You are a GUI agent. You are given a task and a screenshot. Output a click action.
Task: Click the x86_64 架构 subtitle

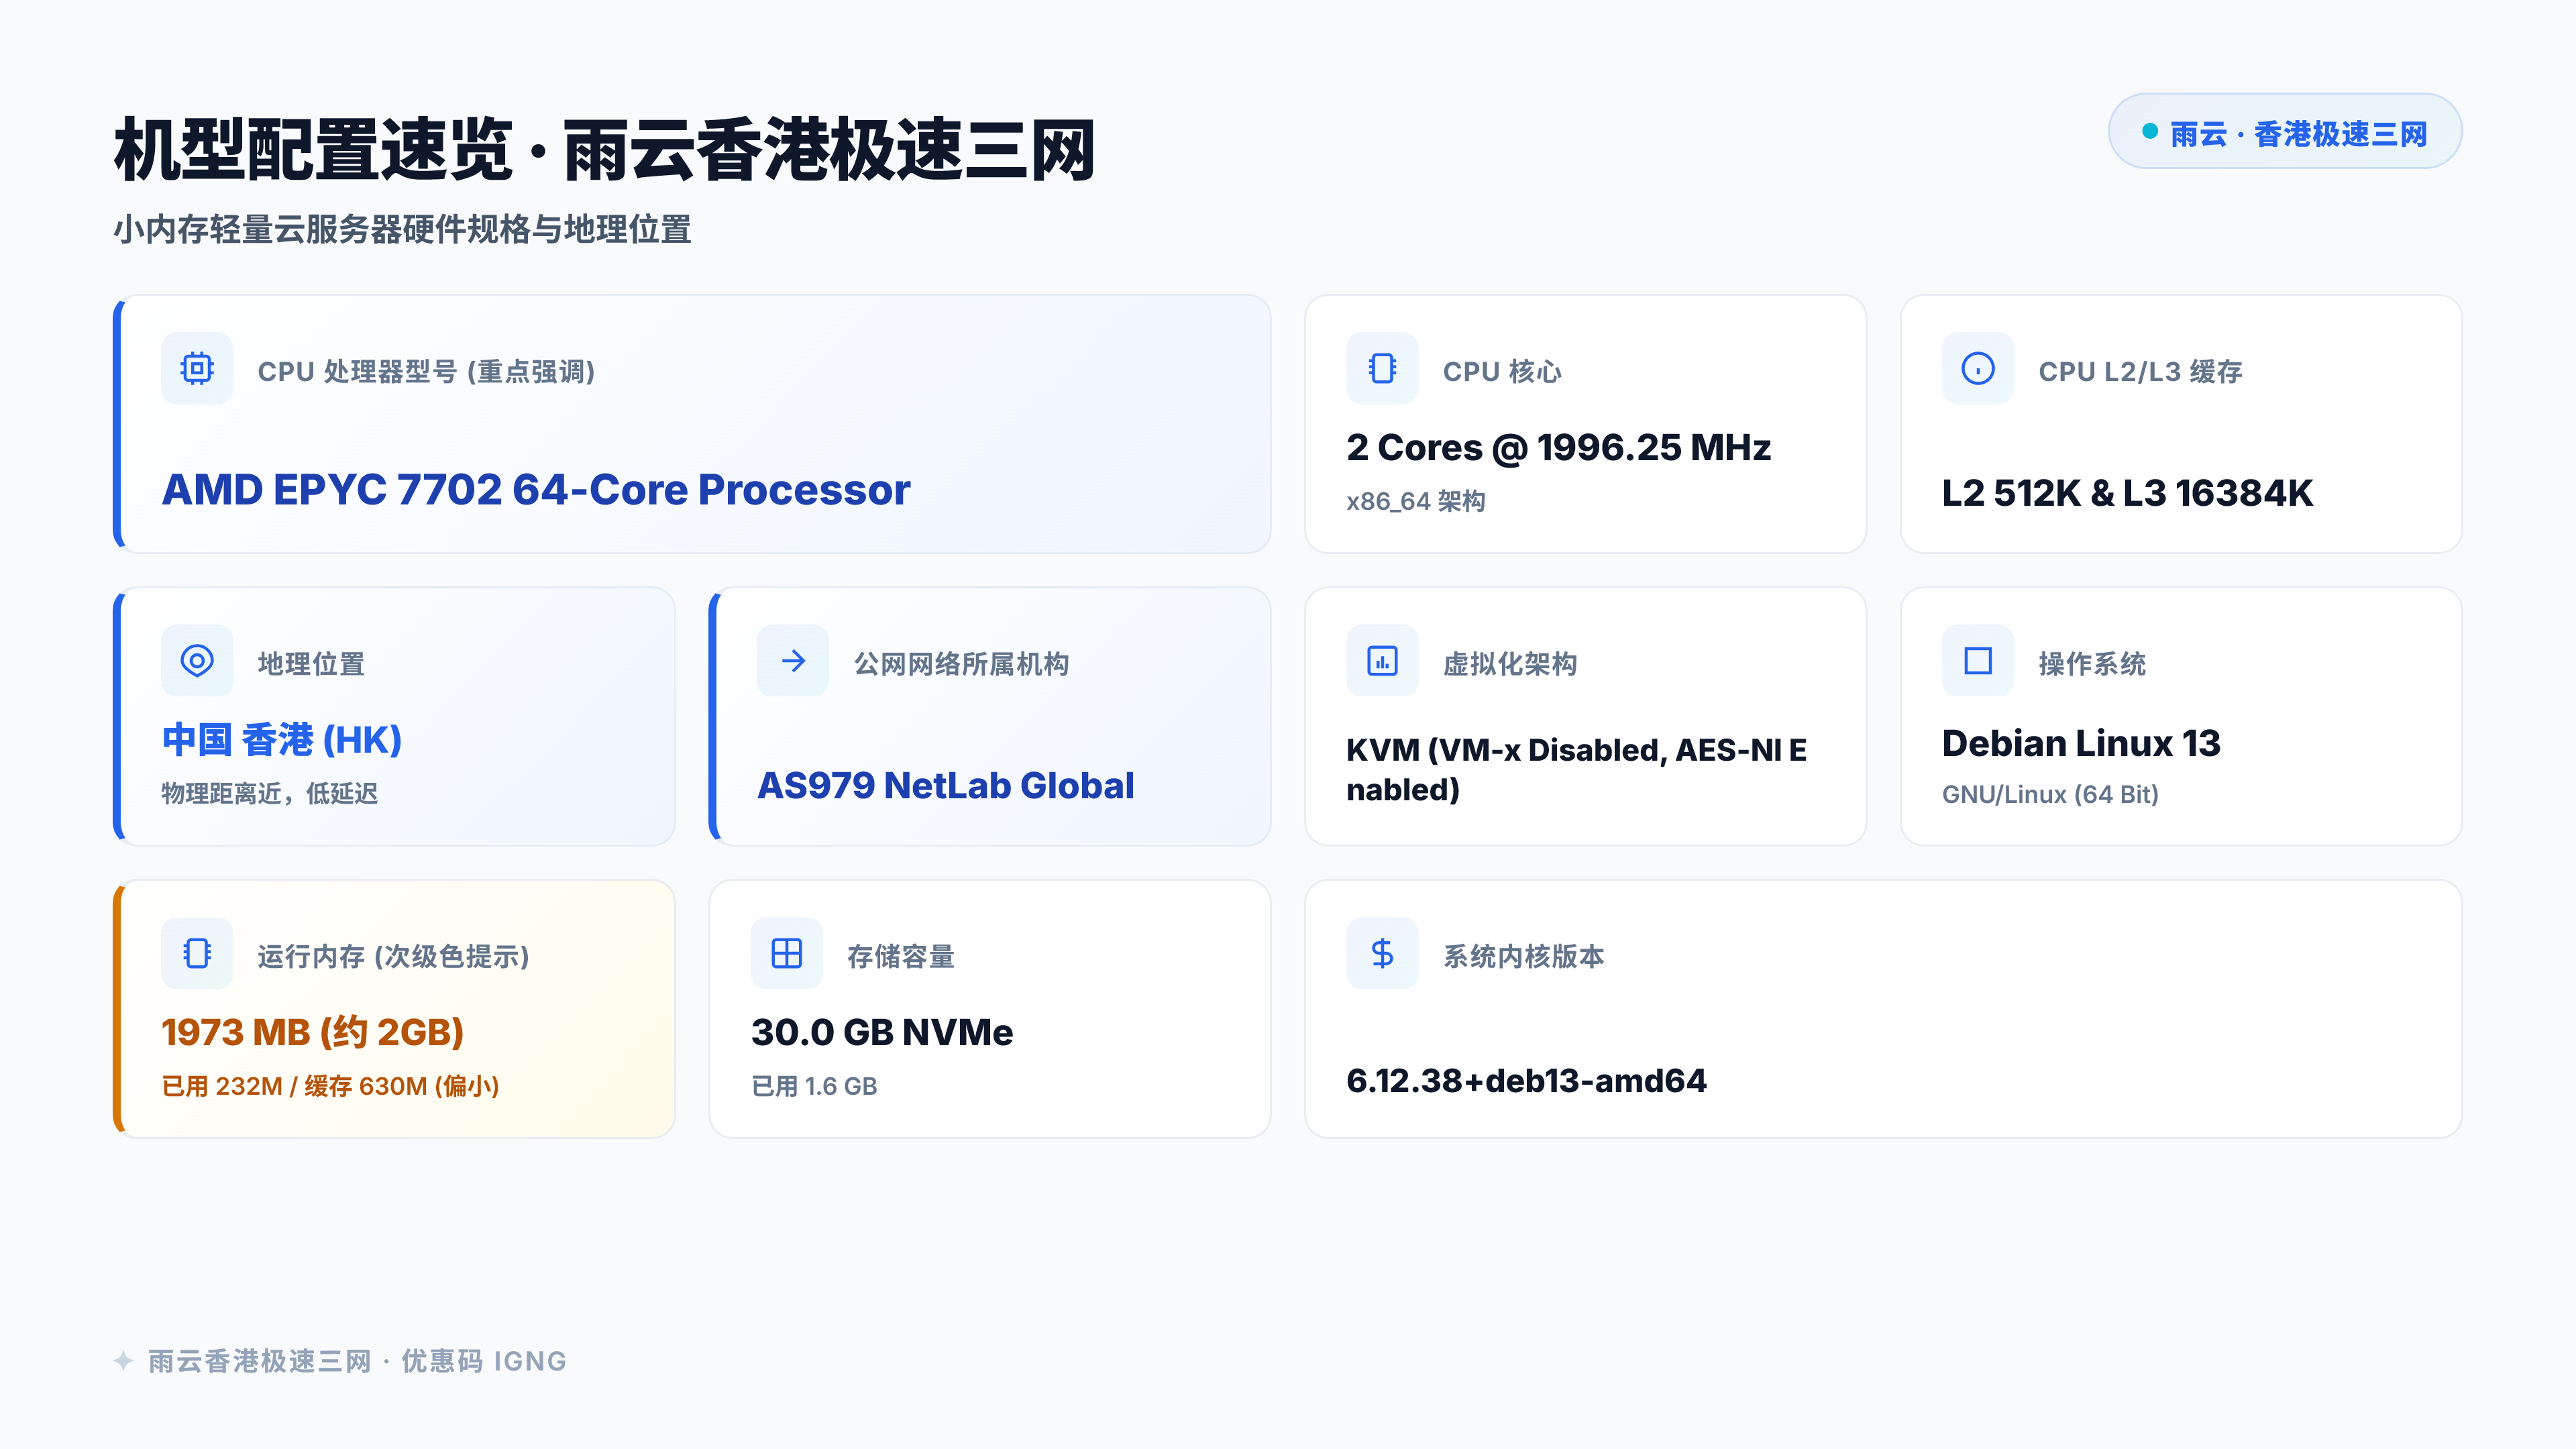[x=1416, y=501]
